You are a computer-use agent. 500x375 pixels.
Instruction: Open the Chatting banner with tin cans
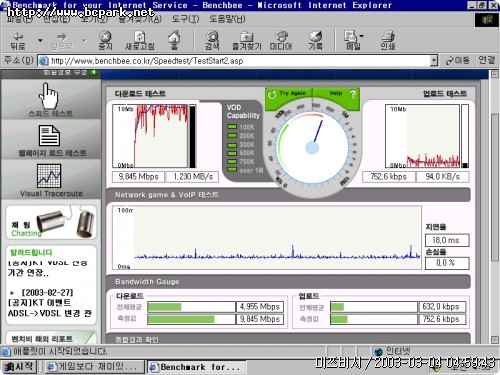coord(51,222)
